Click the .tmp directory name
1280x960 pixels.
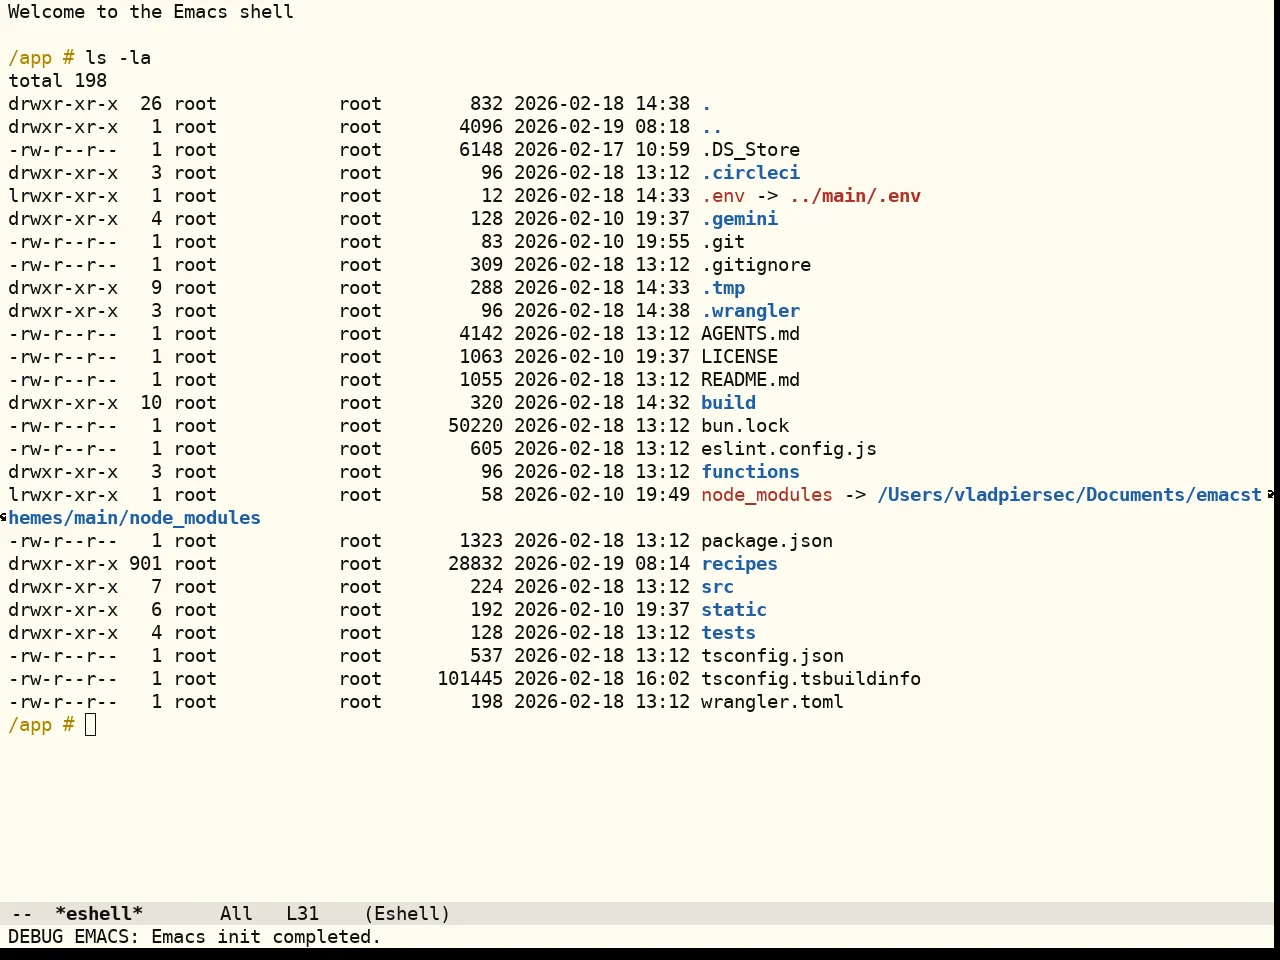click(x=723, y=288)
